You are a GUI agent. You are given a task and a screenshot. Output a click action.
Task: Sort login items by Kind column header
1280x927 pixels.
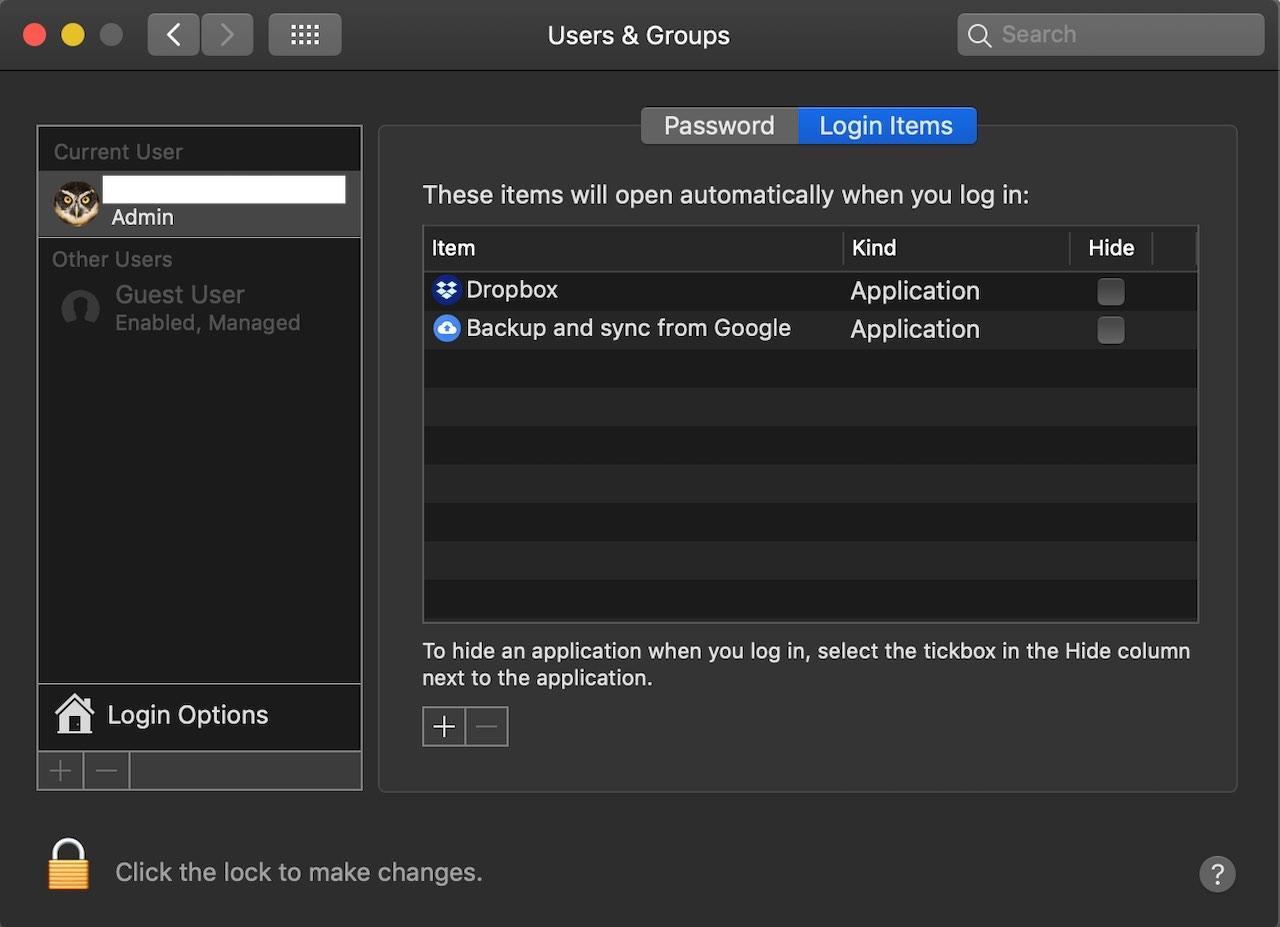pyautogui.click(x=874, y=248)
